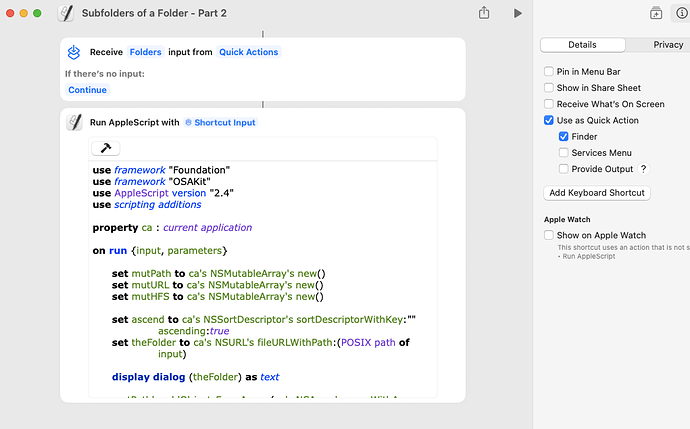Click inside the AppleScript code editor
Image resolution: width=690 pixels, height=429 pixels.
click(263, 279)
